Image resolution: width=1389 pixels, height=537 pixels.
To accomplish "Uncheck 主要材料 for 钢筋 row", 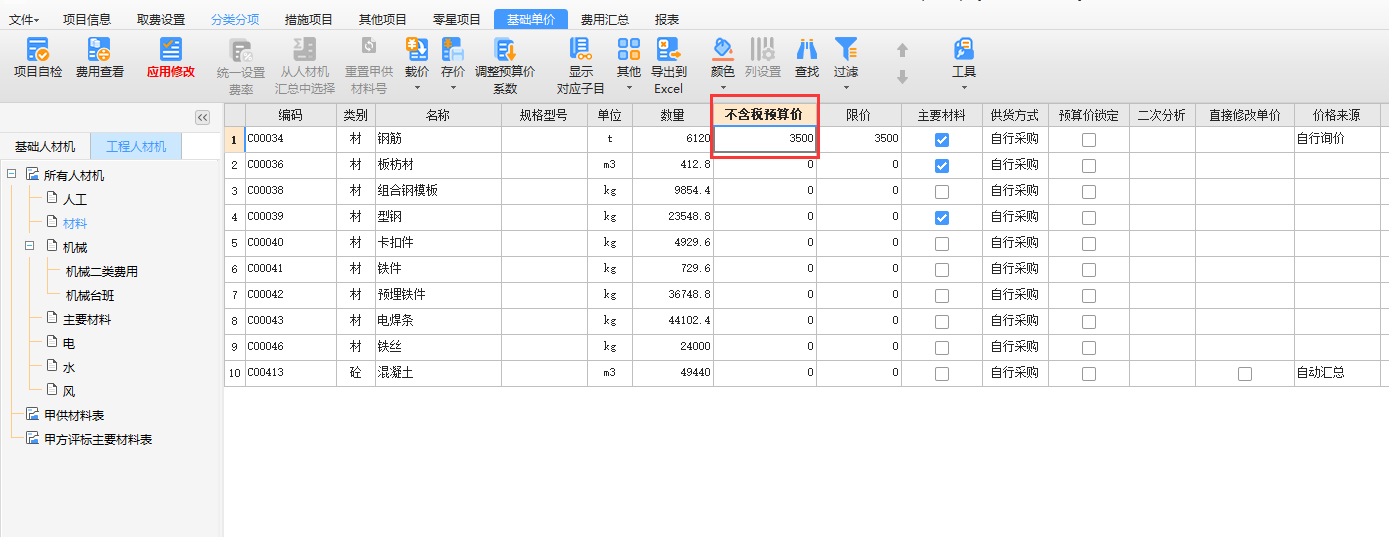I will (942, 140).
